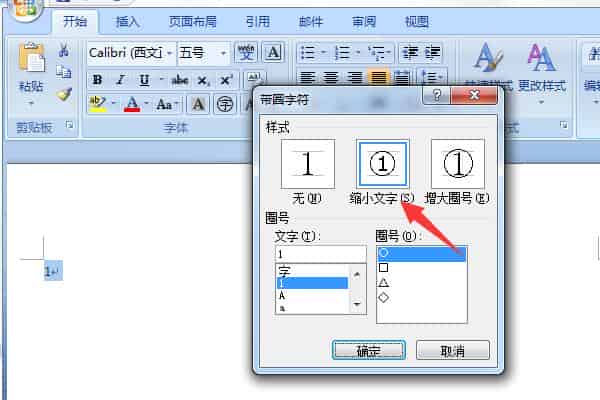Viewport: 600px width, 400px height.
Task: Open the 邮件 Mailings tab
Action: click(311, 21)
